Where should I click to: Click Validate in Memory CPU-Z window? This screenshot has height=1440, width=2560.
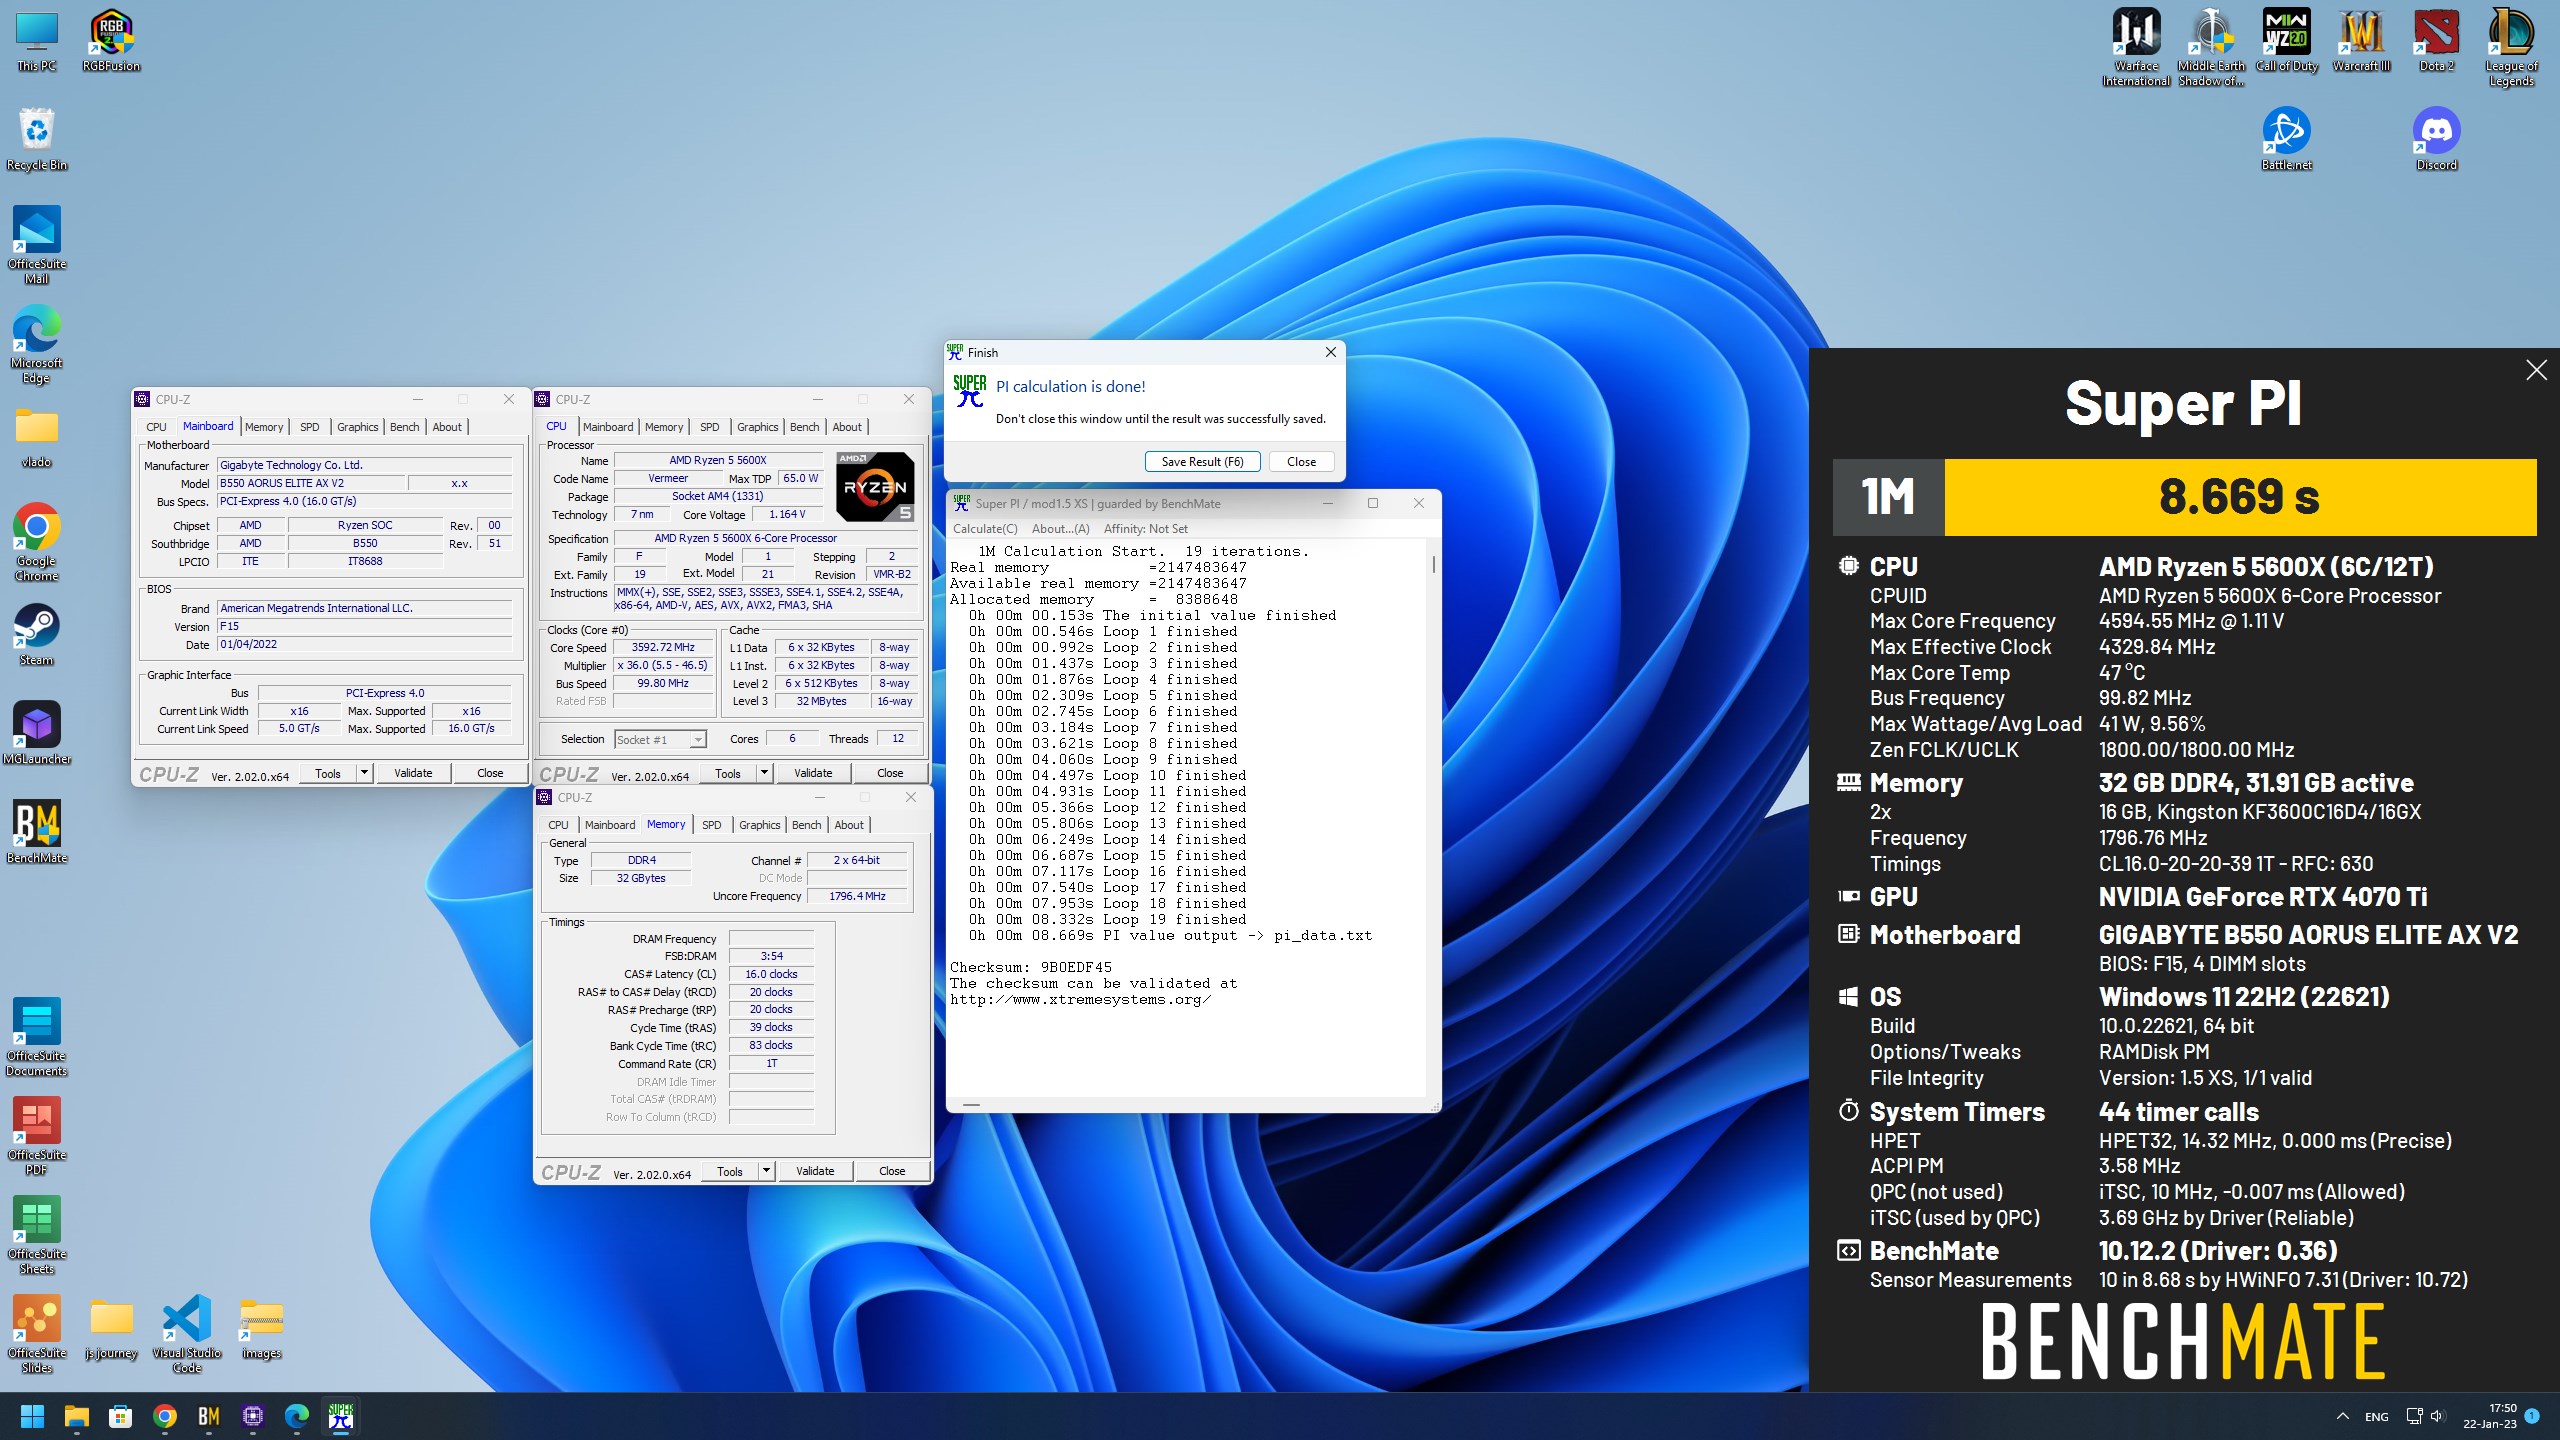tap(815, 1171)
